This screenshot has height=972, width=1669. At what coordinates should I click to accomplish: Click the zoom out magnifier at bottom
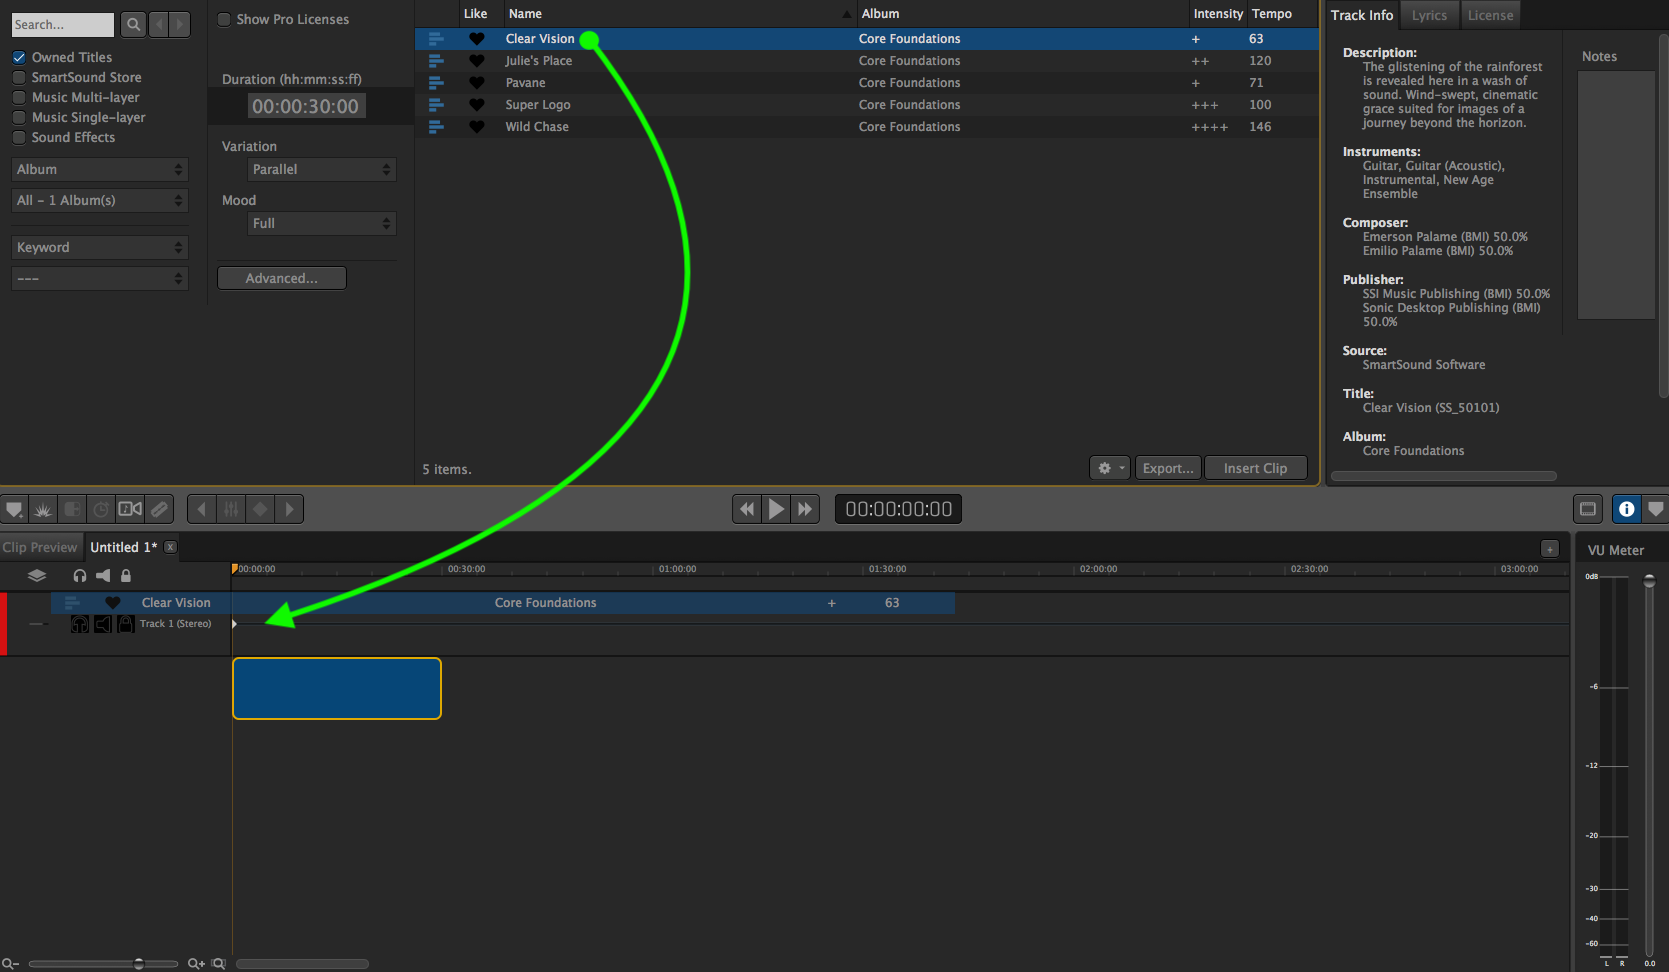pyautogui.click(x=11, y=963)
